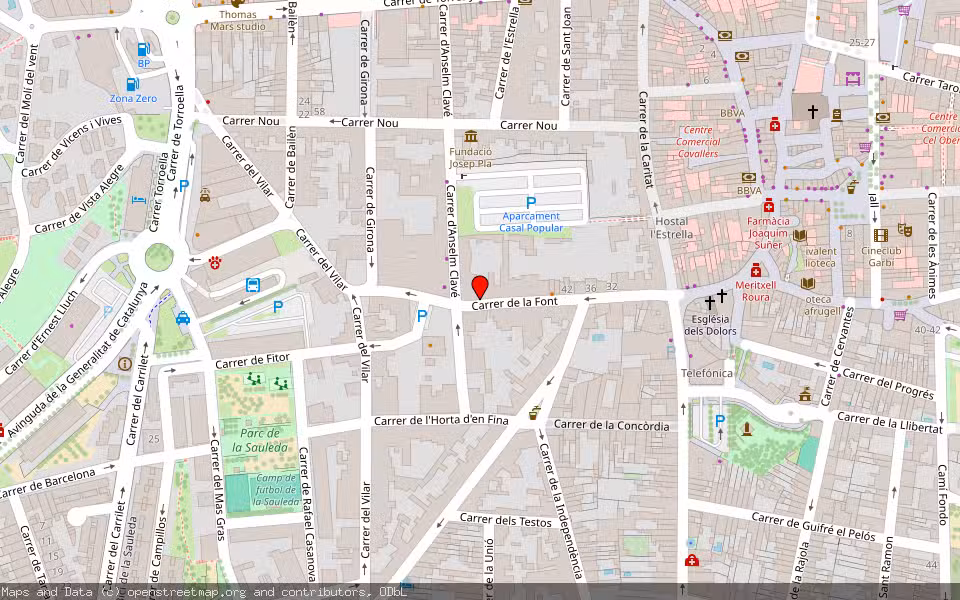
Task: Click the Zona Zero fuel pump icon
Action: (133, 84)
